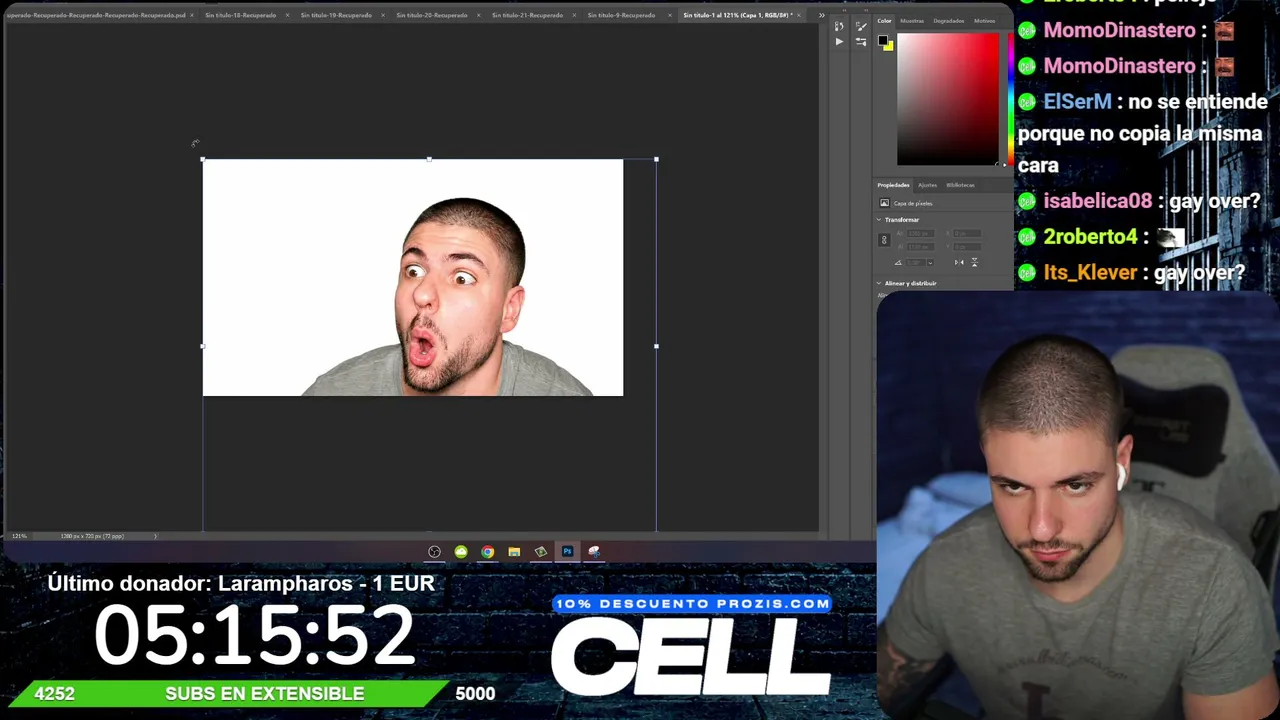Image resolution: width=1280 pixels, height=720 pixels.
Task: Click the top-right transform handle
Action: (x=656, y=159)
